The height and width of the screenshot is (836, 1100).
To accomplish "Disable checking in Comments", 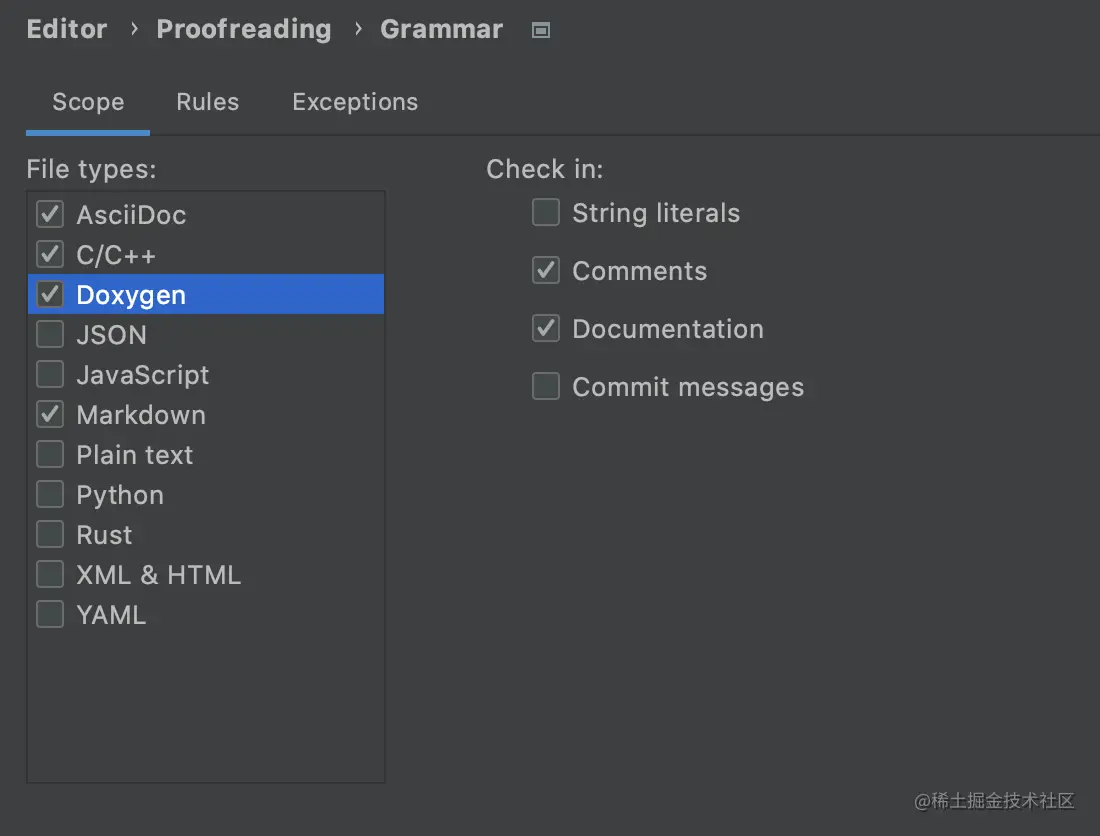I will tap(546, 271).
